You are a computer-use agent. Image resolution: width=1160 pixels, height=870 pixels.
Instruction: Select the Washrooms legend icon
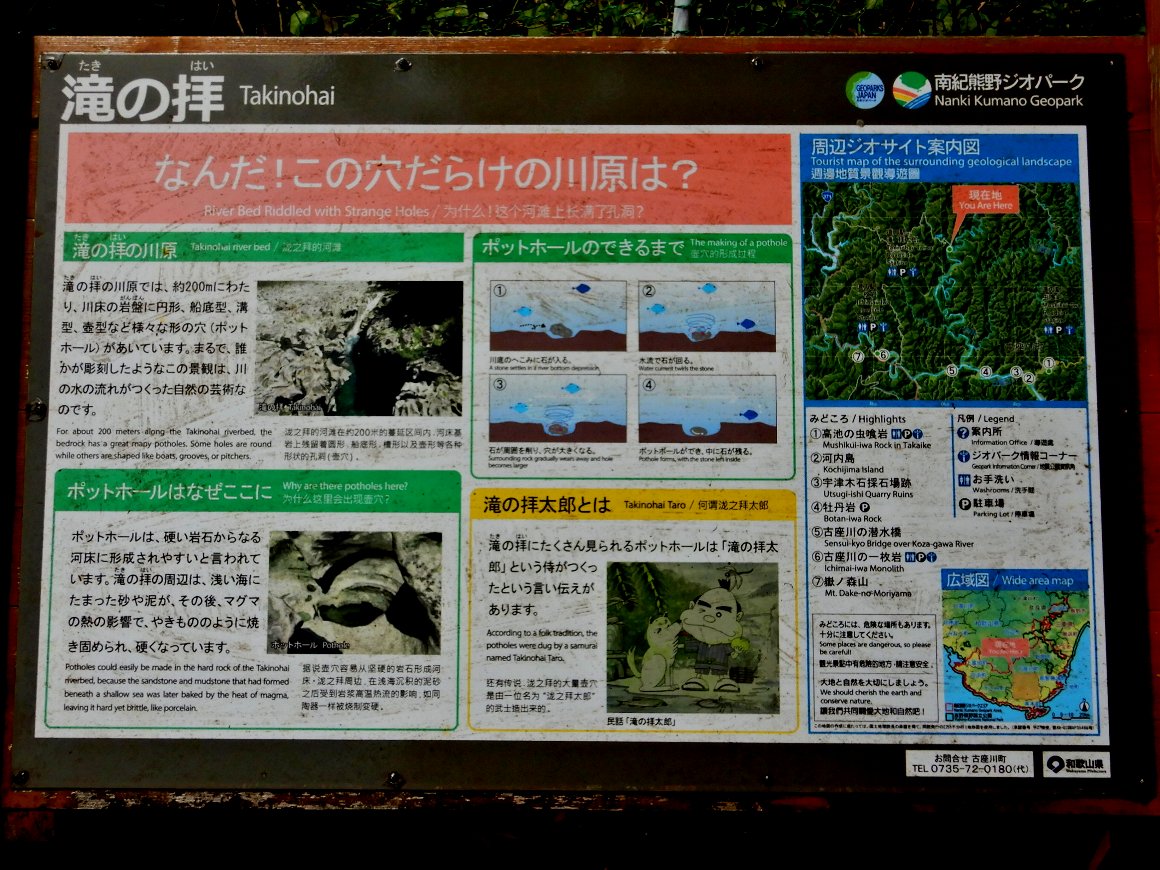pos(962,481)
